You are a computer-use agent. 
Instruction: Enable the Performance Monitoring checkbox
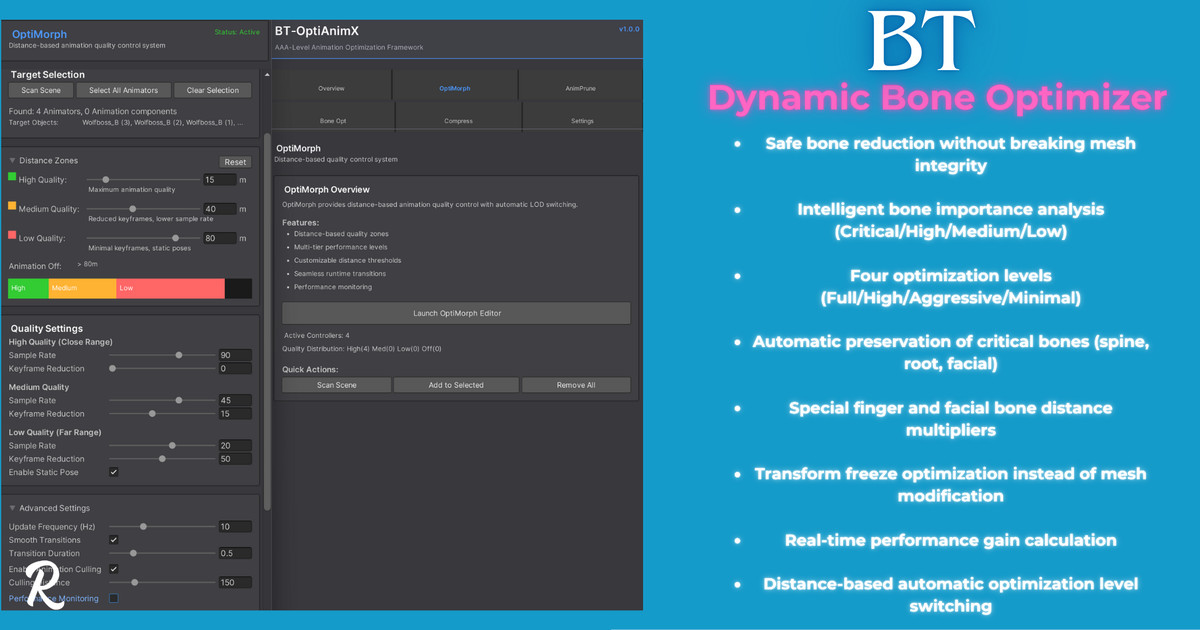point(114,599)
